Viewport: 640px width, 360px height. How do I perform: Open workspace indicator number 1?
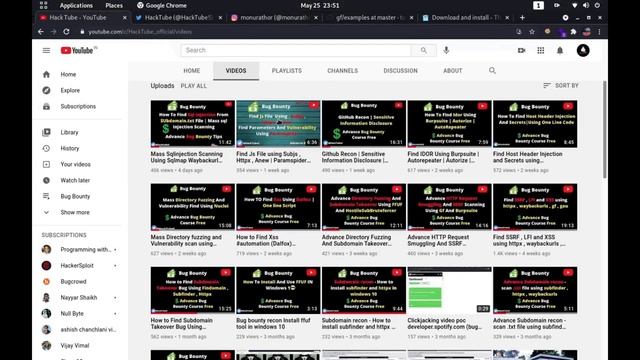click(x=538, y=5)
